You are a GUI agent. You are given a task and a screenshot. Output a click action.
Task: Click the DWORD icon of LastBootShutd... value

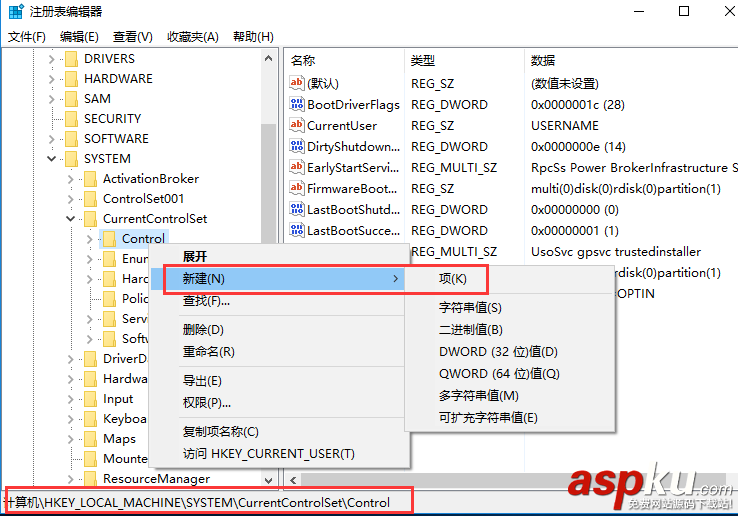pos(297,209)
